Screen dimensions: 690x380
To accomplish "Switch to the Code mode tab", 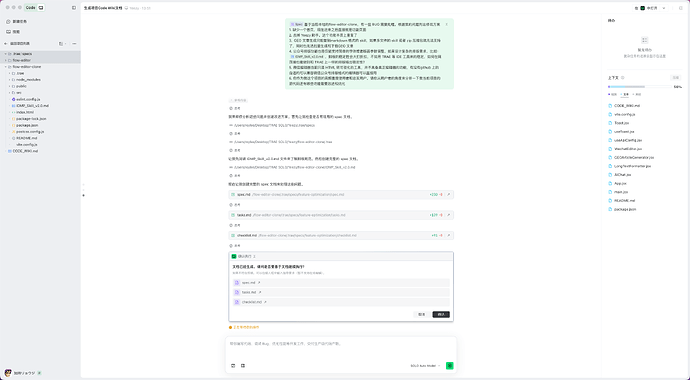I will [x=30, y=7].
